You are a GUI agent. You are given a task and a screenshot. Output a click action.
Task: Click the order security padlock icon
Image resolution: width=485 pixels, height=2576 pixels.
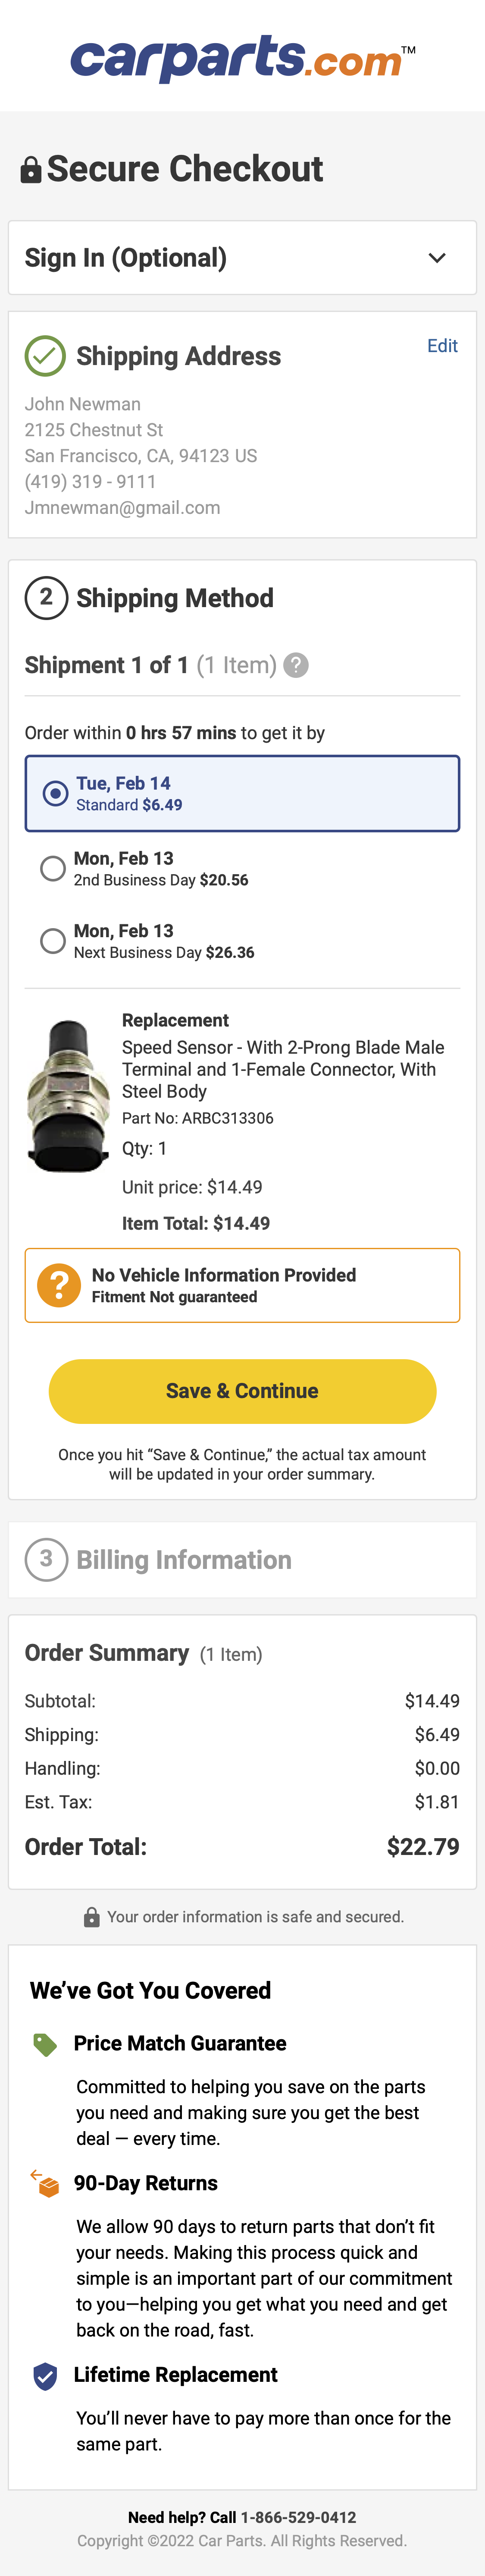coord(91,1917)
